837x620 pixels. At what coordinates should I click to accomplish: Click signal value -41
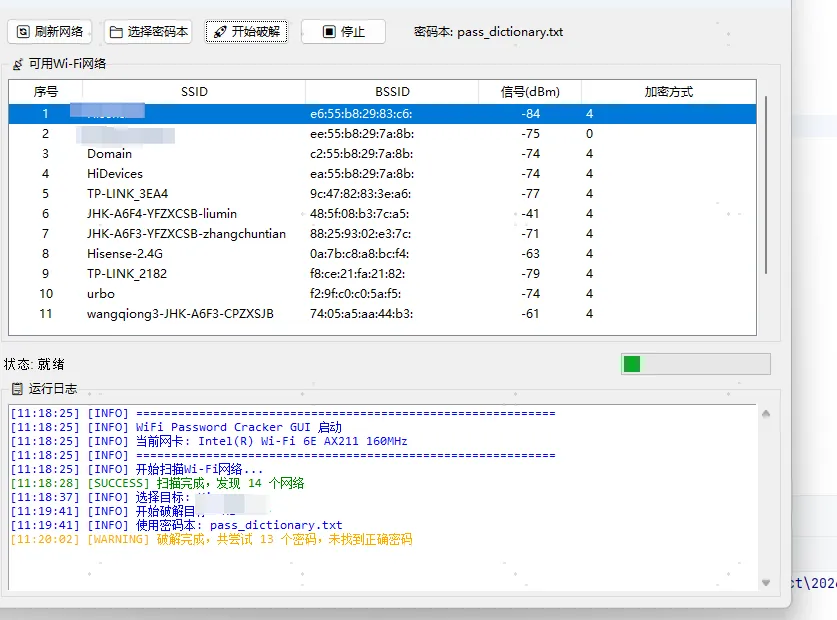(530, 214)
